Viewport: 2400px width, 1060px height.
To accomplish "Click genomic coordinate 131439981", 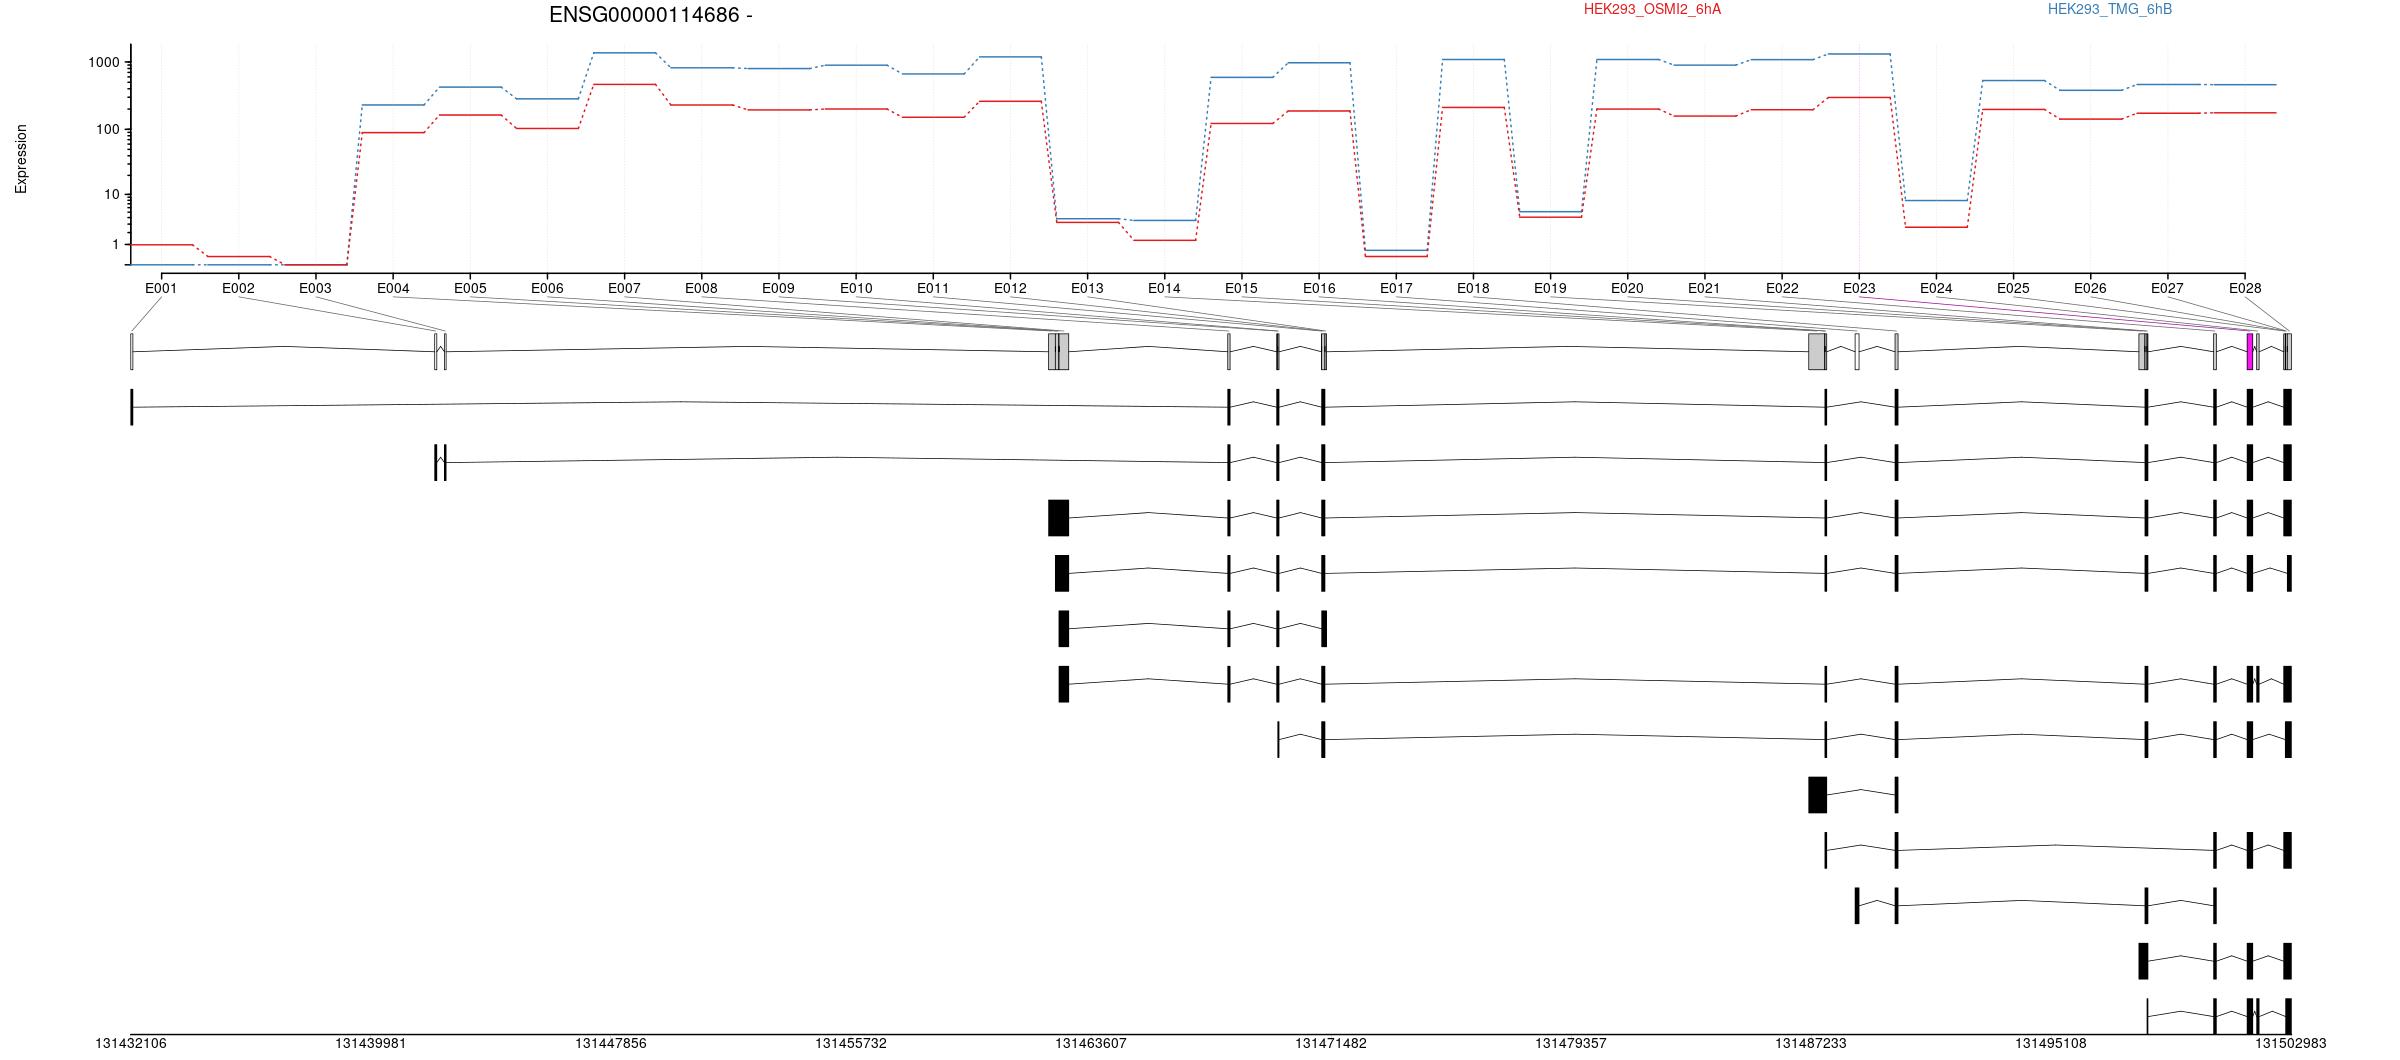I will click(371, 1043).
